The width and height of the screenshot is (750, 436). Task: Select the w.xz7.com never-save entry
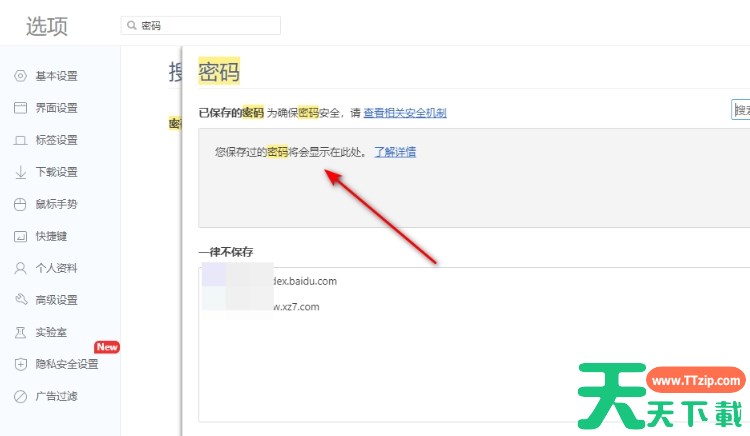296,307
